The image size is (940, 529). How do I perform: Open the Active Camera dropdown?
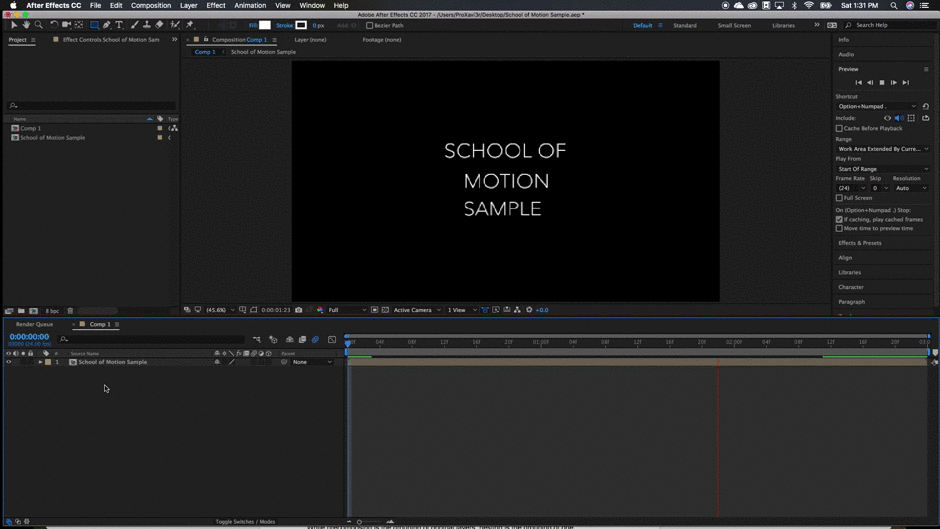pos(417,310)
